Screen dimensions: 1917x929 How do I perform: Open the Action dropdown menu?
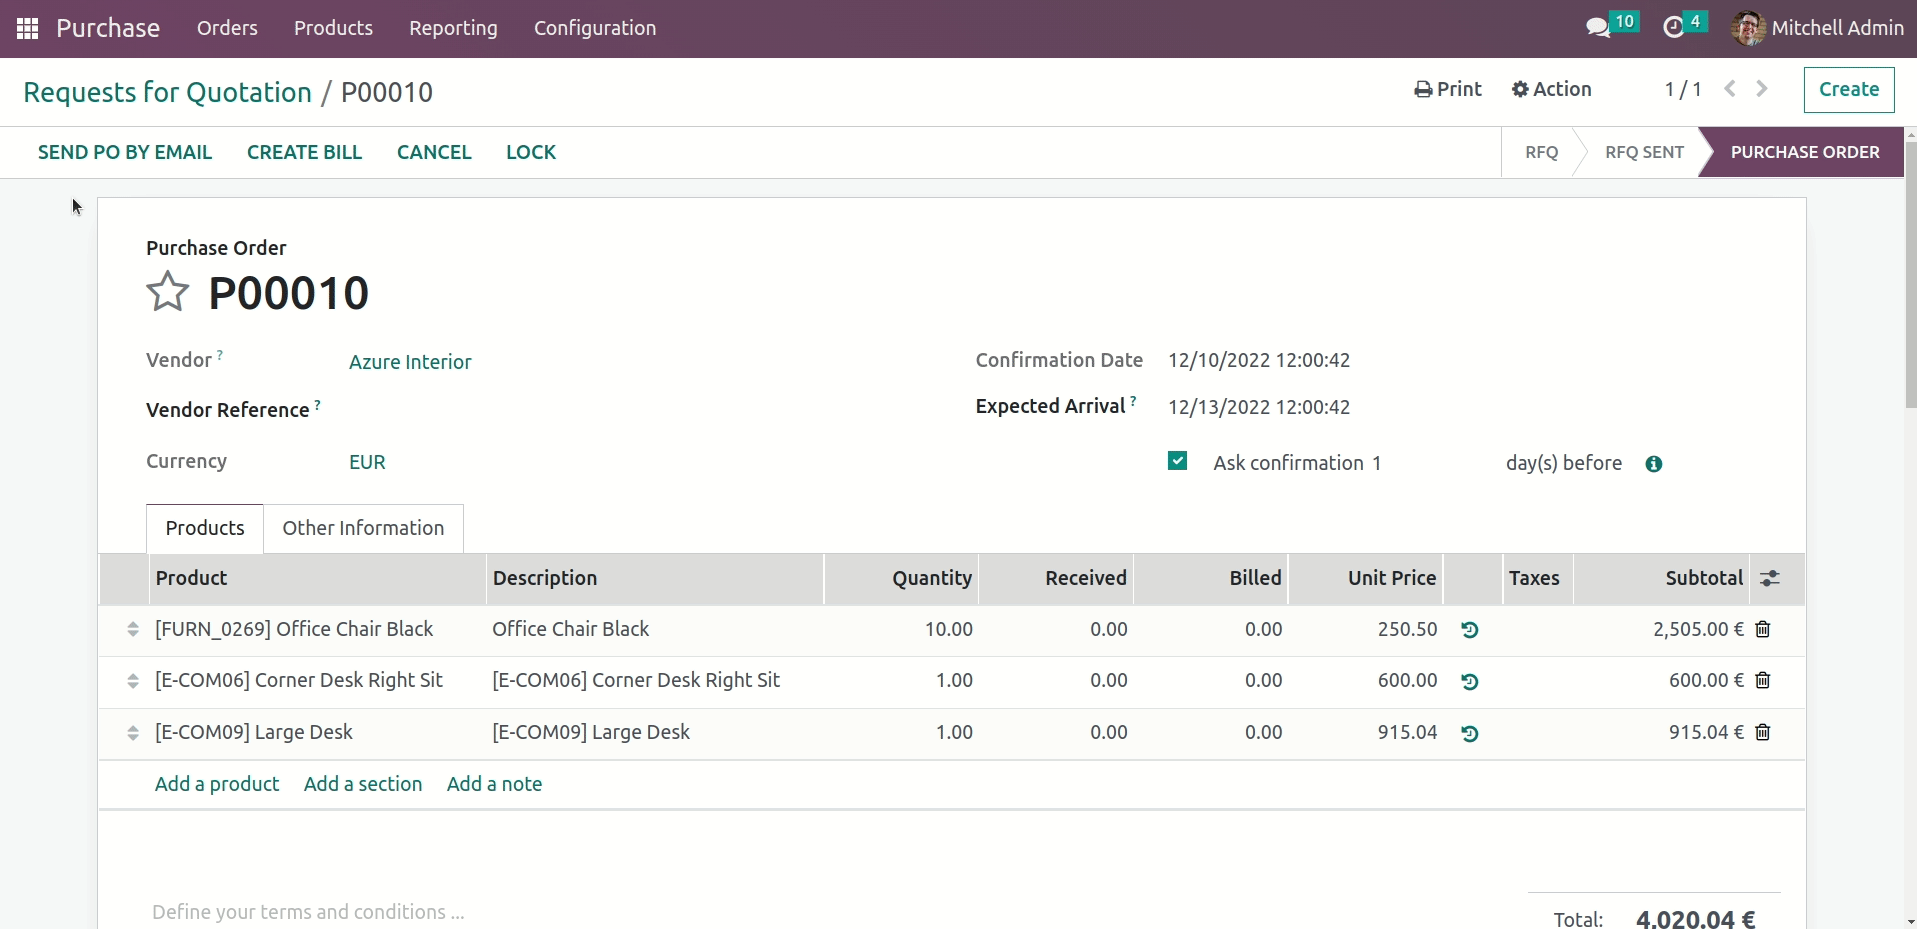(x=1551, y=89)
